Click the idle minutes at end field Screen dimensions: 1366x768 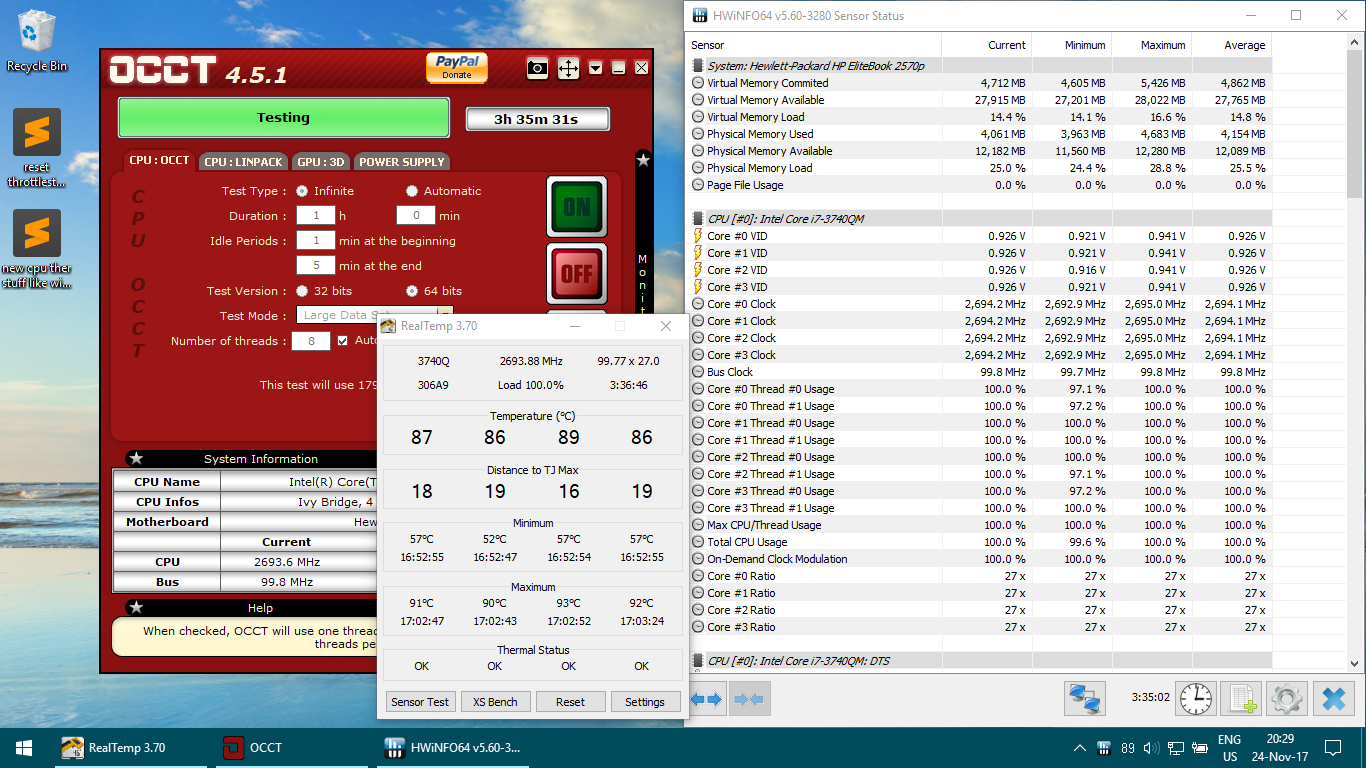click(316, 265)
